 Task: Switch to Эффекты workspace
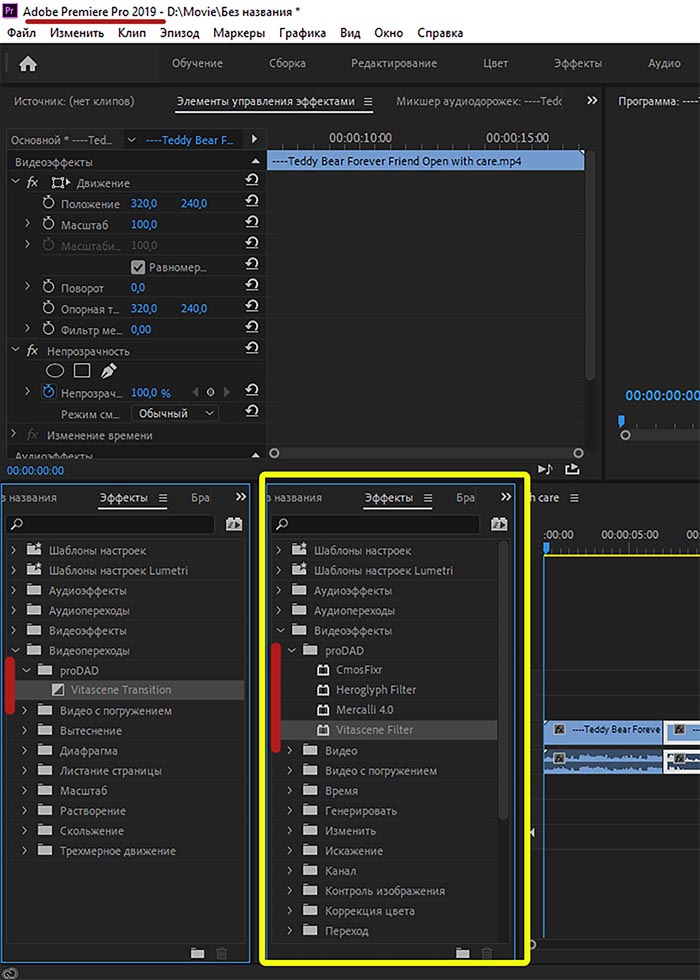[x=578, y=63]
